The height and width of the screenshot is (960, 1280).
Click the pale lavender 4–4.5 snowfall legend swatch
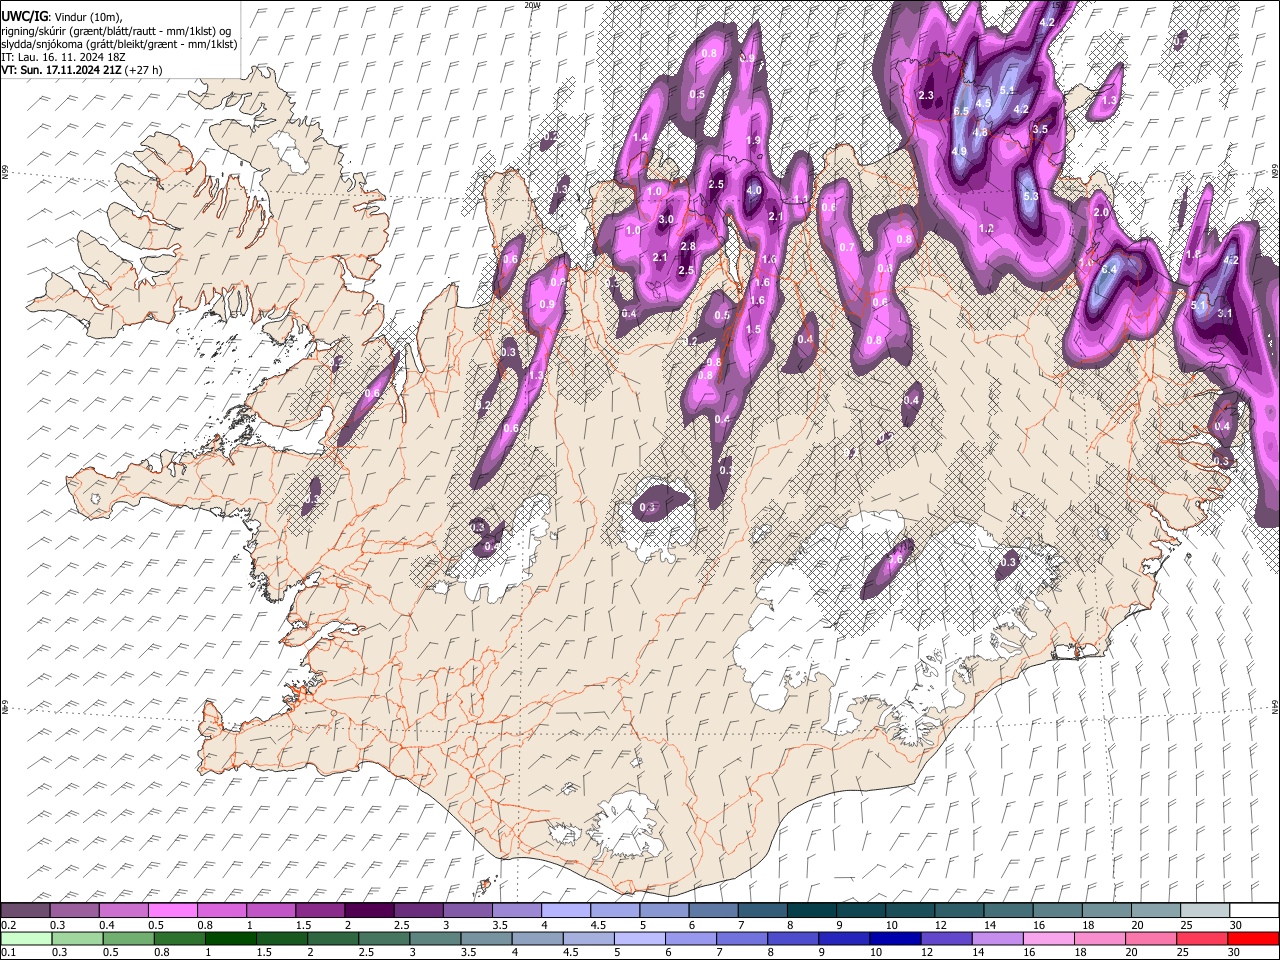(566, 910)
